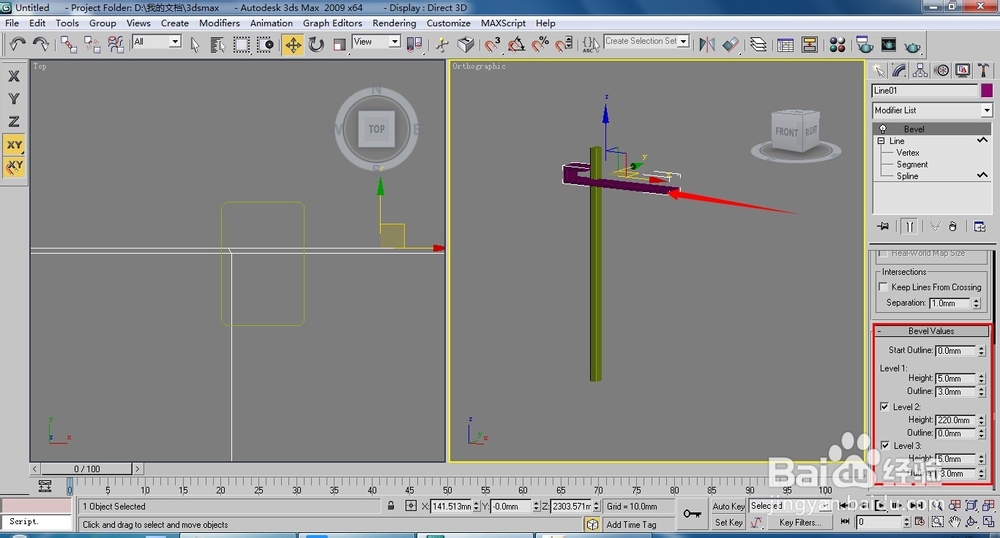Click the Line01 object name field
The height and width of the screenshot is (538, 1000).
click(x=925, y=91)
